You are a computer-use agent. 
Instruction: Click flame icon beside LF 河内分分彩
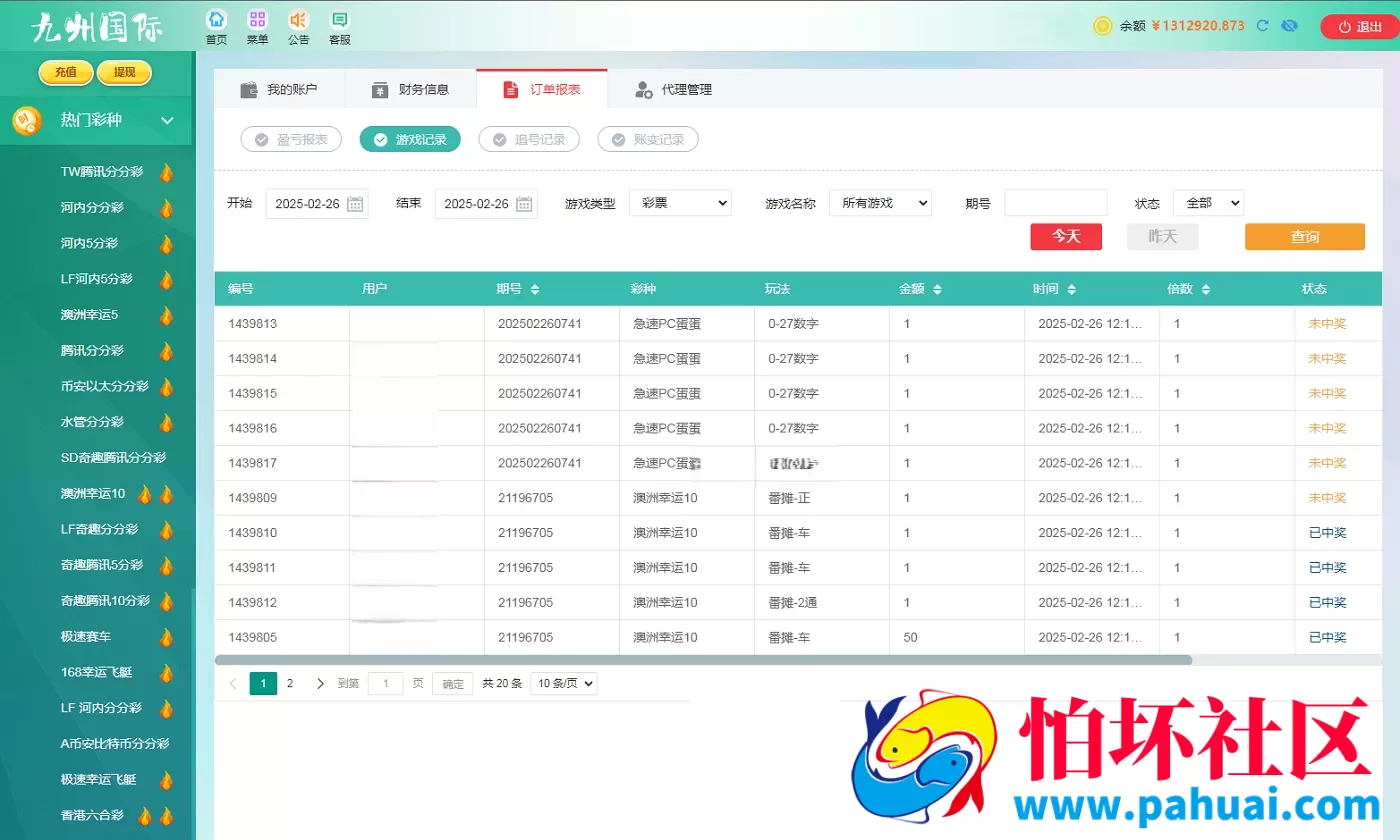click(x=166, y=709)
